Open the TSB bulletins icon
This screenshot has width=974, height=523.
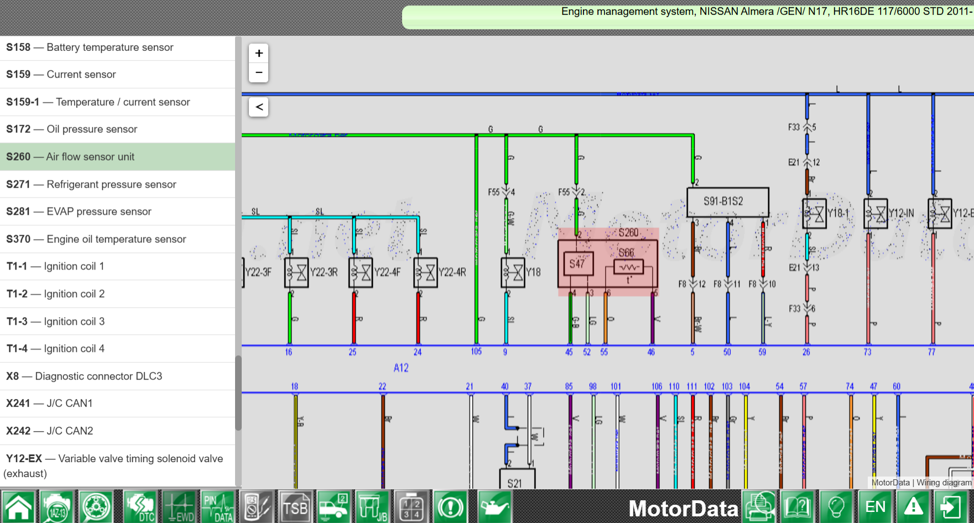click(x=295, y=506)
